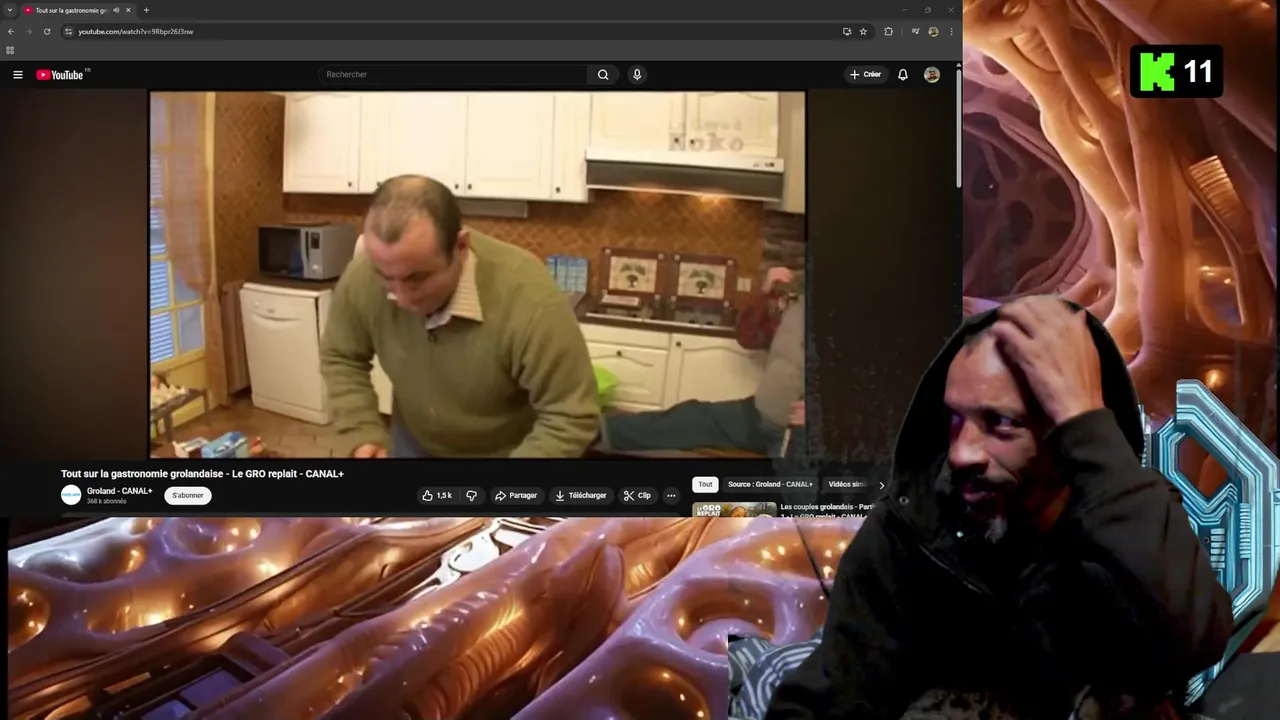Open a new browser tab
This screenshot has height=720, width=1280.
[146, 10]
